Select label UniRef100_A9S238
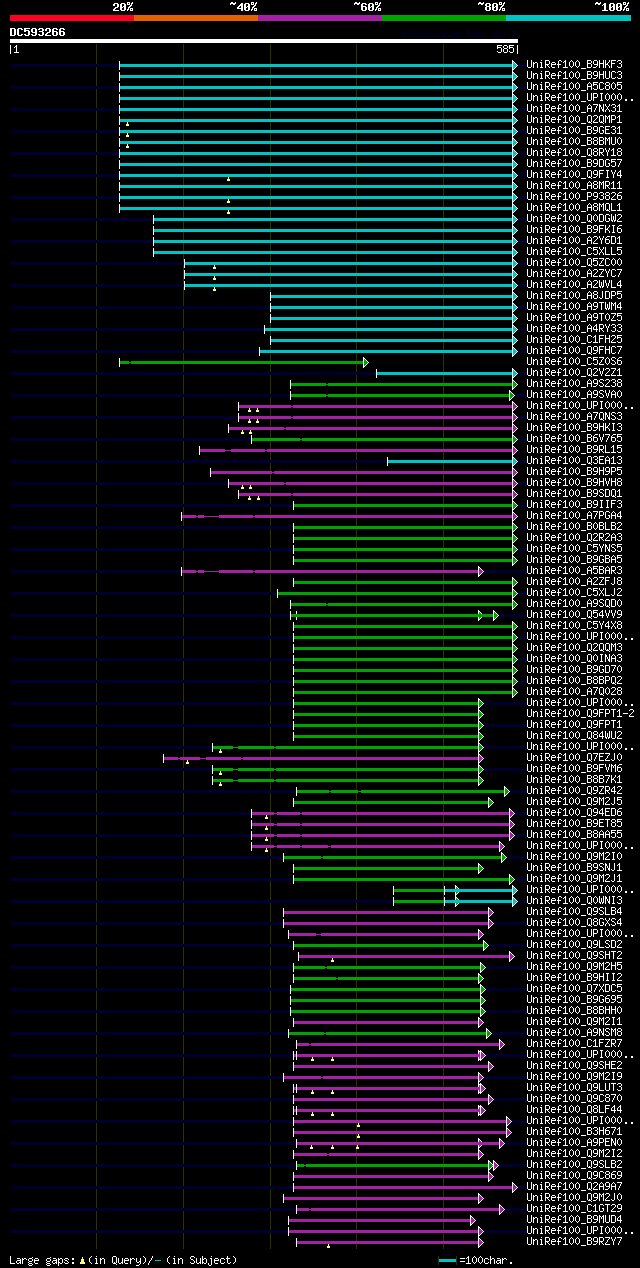640x1268 pixels. pyautogui.click(x=574, y=384)
